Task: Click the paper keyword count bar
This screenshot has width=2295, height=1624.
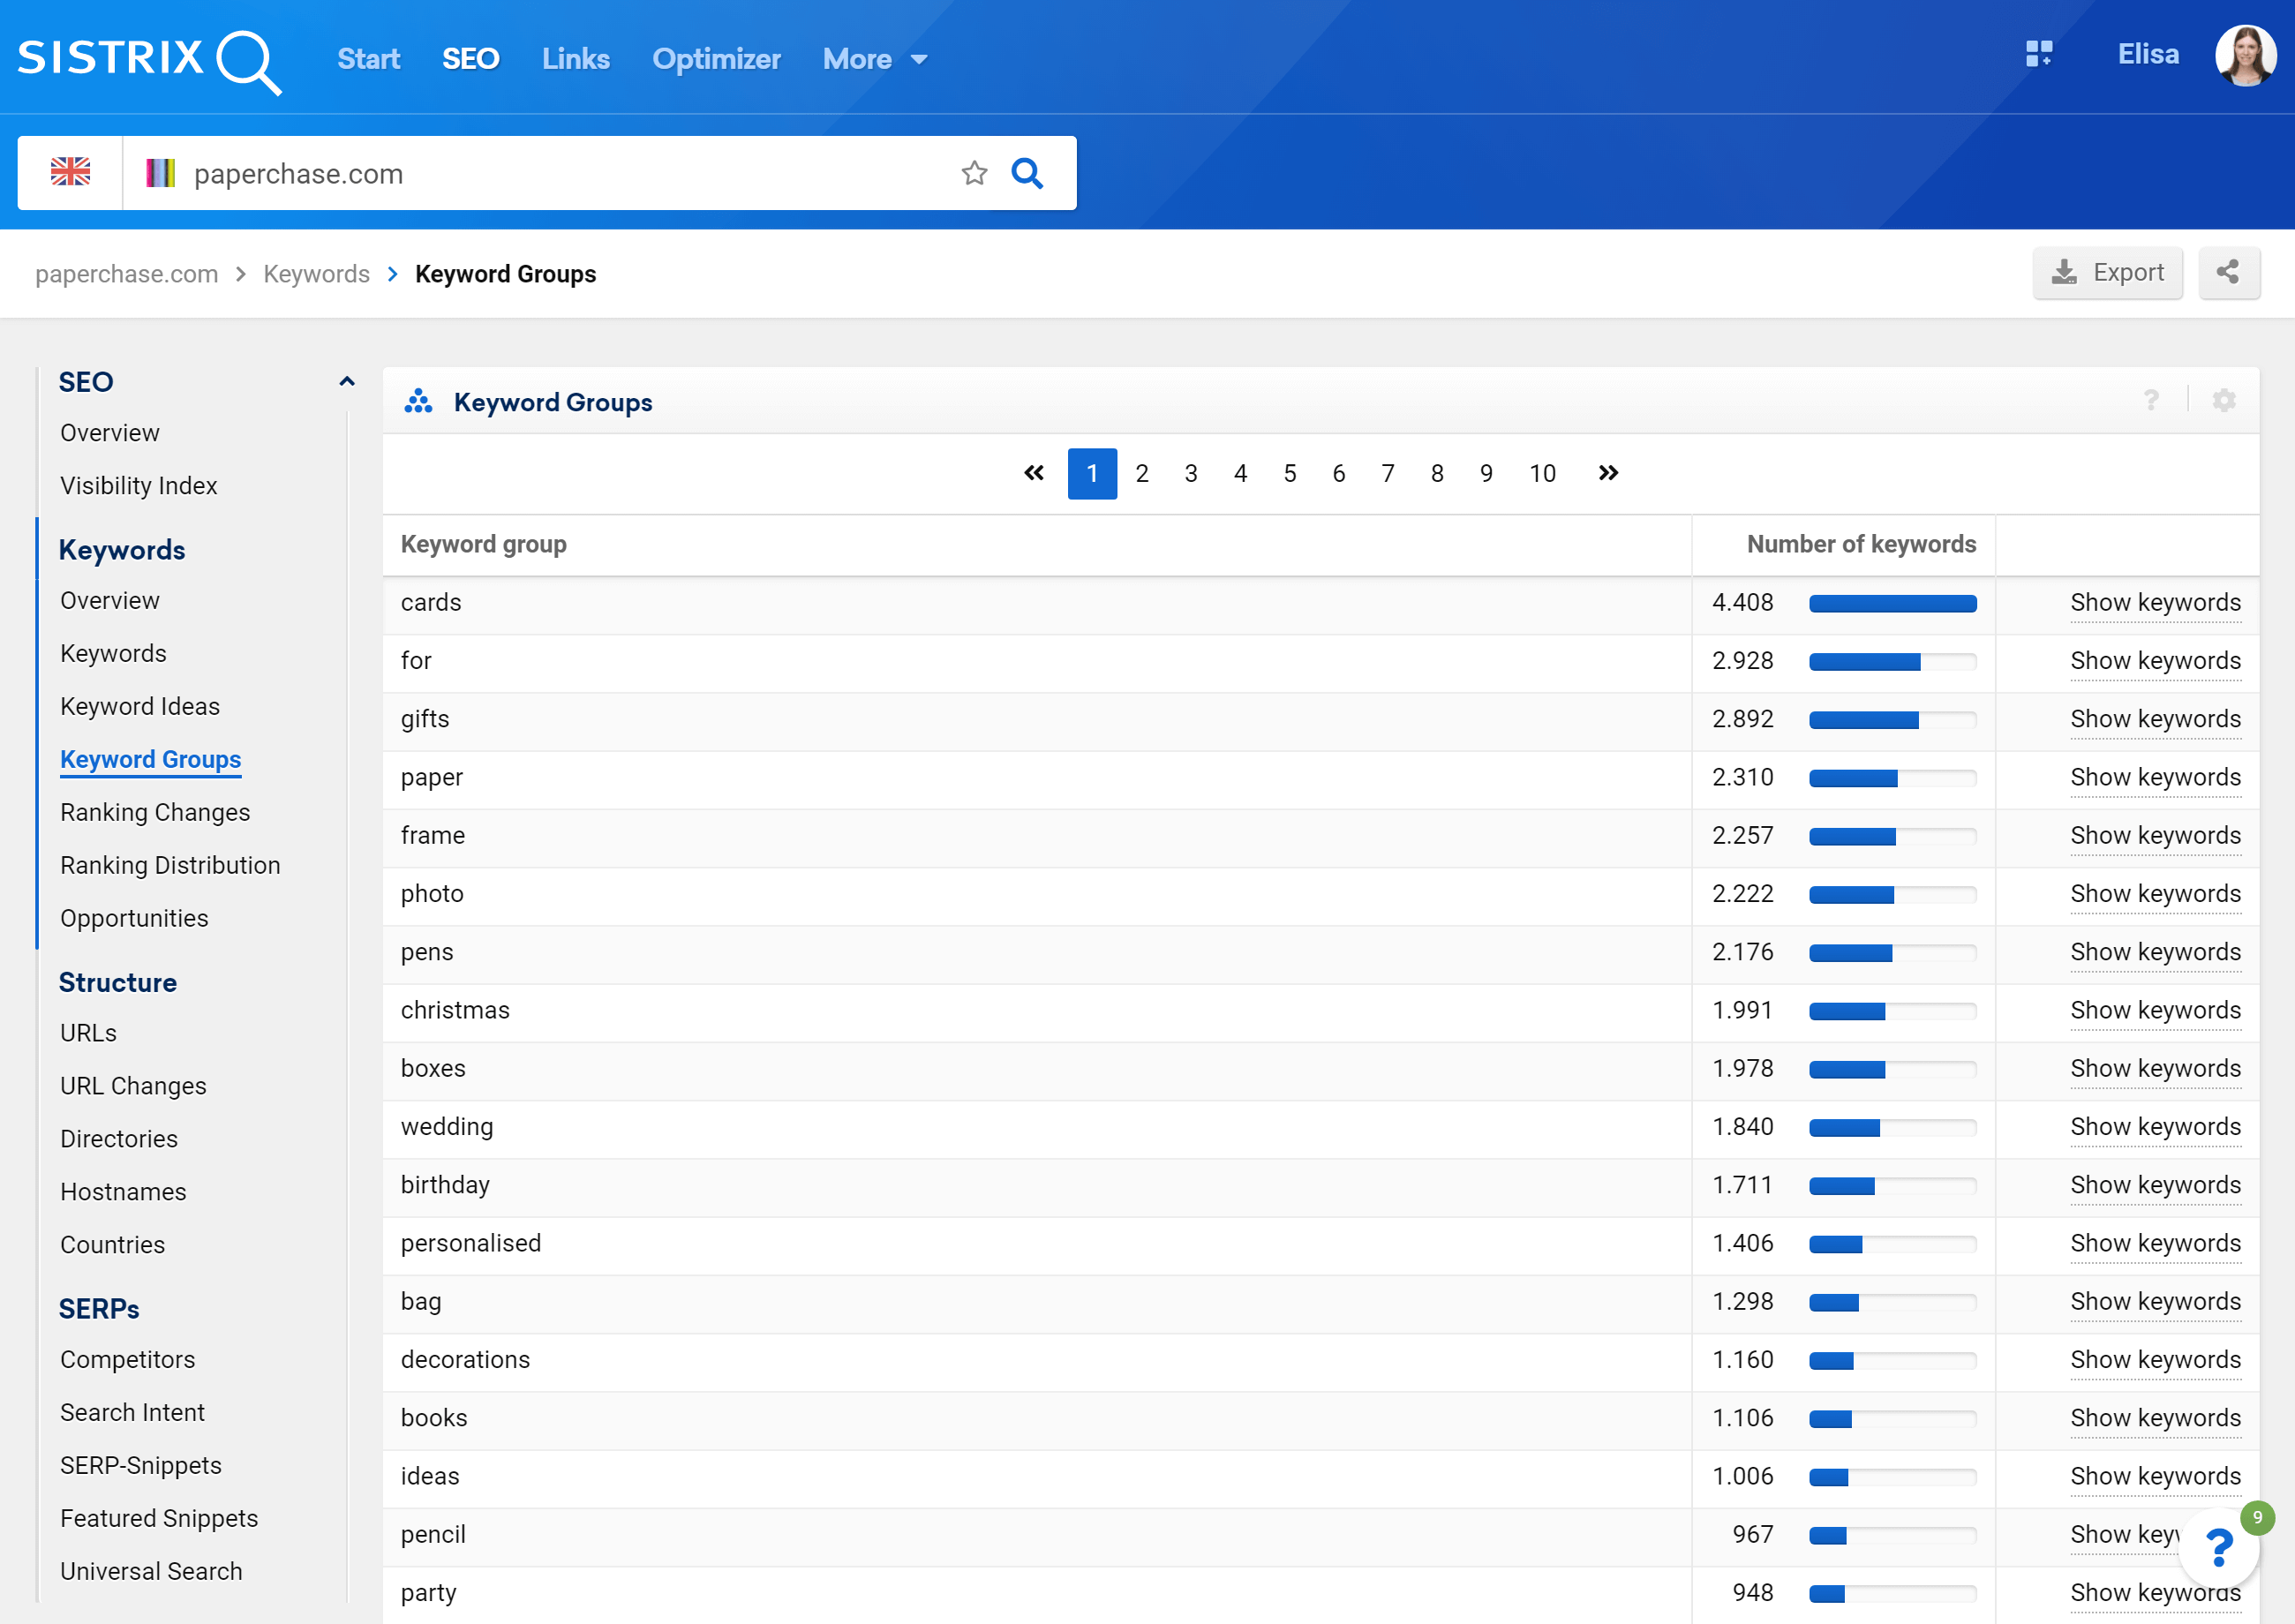Action: 1892,778
